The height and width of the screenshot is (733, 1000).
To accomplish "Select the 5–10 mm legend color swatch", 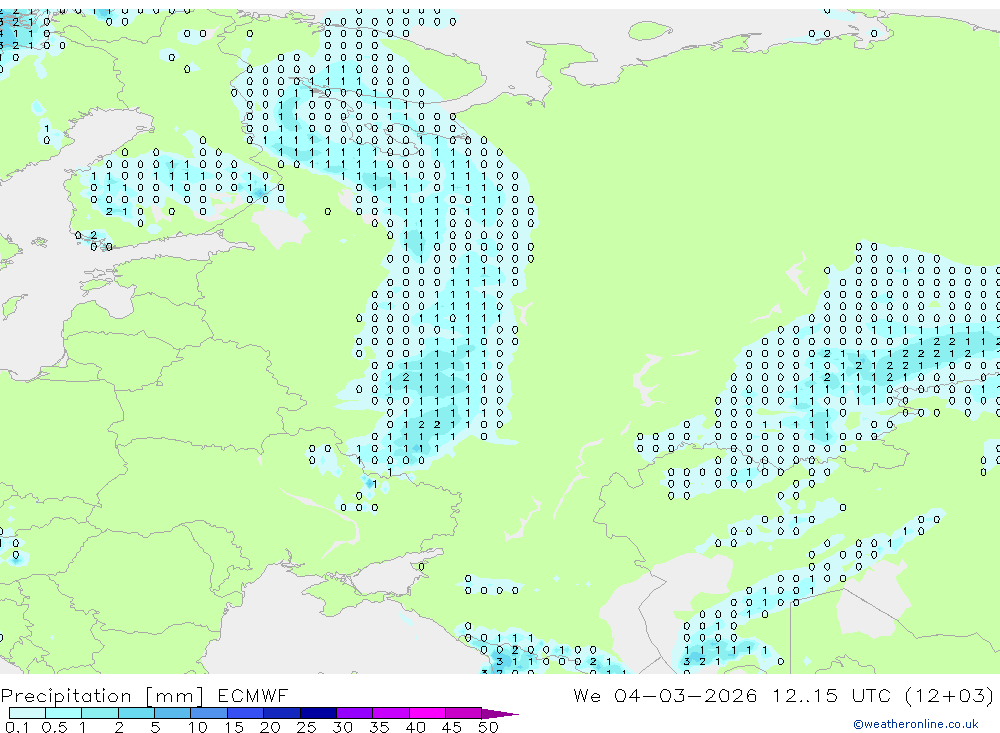I will [173, 713].
